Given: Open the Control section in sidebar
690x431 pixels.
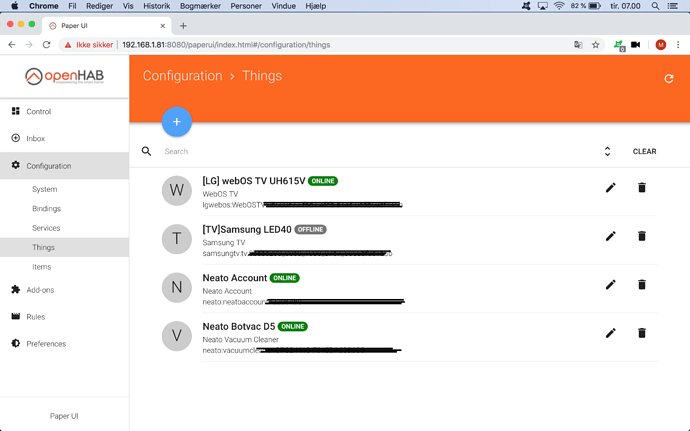Looking at the screenshot, I should [x=64, y=111].
